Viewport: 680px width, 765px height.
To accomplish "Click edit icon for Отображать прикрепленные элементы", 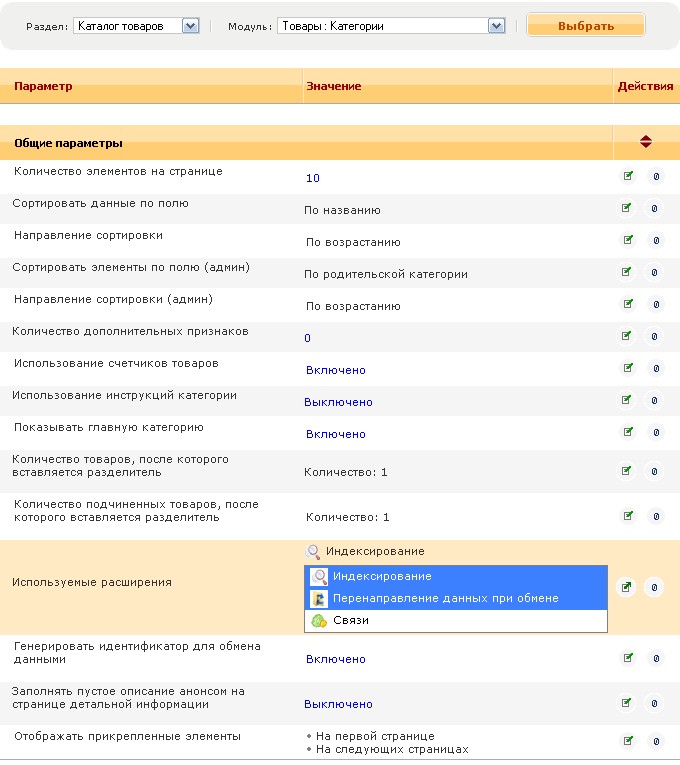I will pyautogui.click(x=627, y=740).
